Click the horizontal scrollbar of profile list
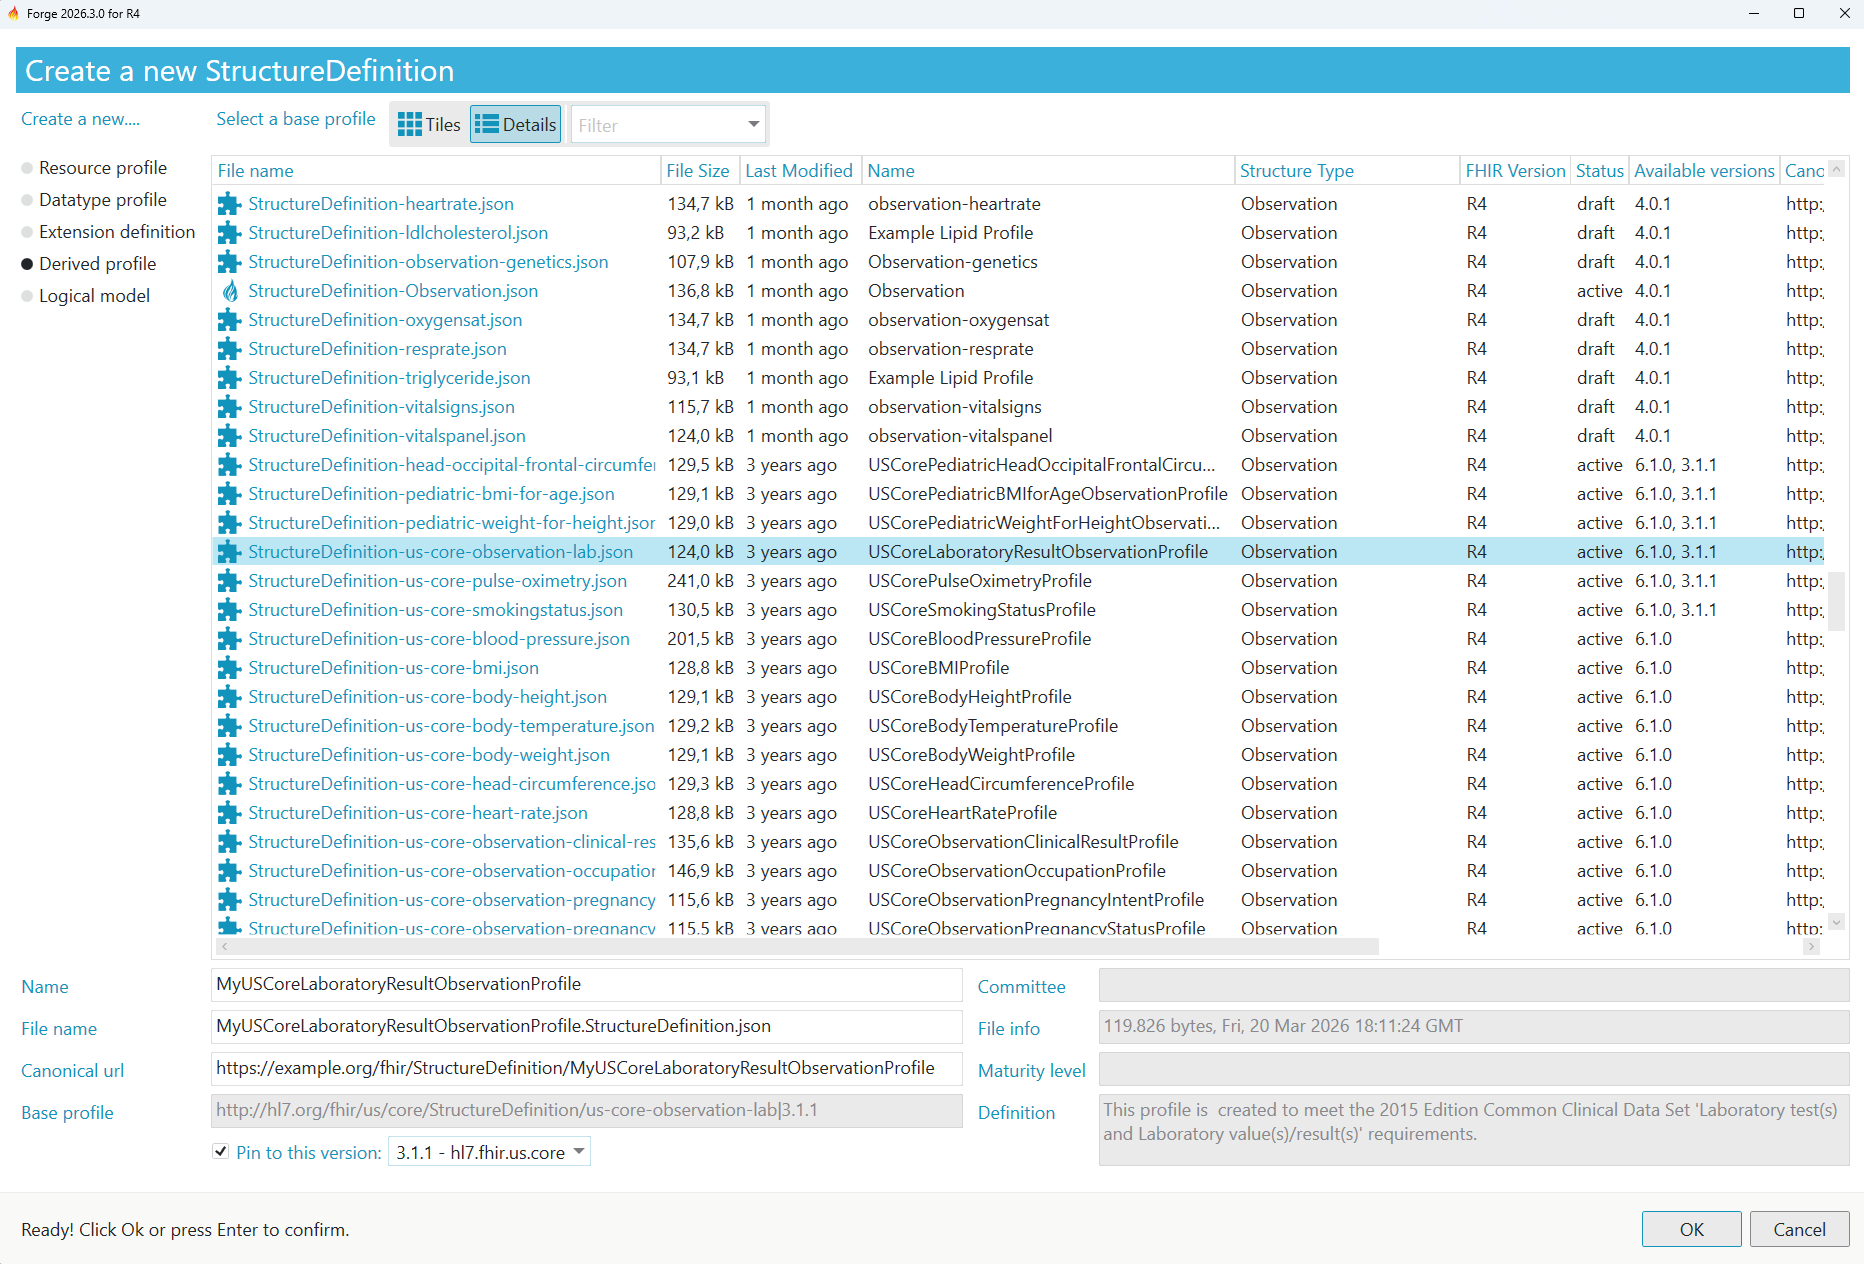The image size is (1864, 1264). (x=798, y=946)
